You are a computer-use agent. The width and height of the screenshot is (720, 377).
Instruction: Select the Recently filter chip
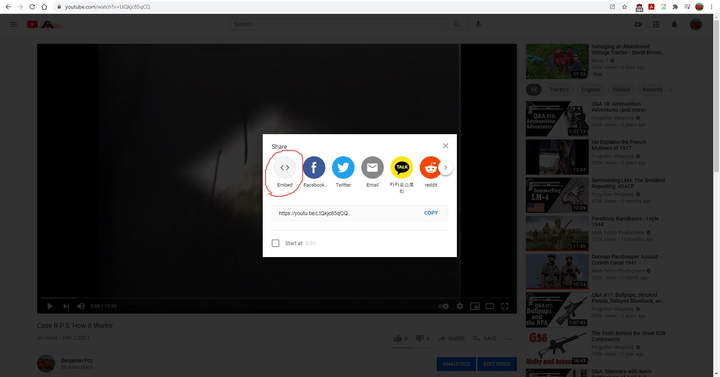coord(652,90)
